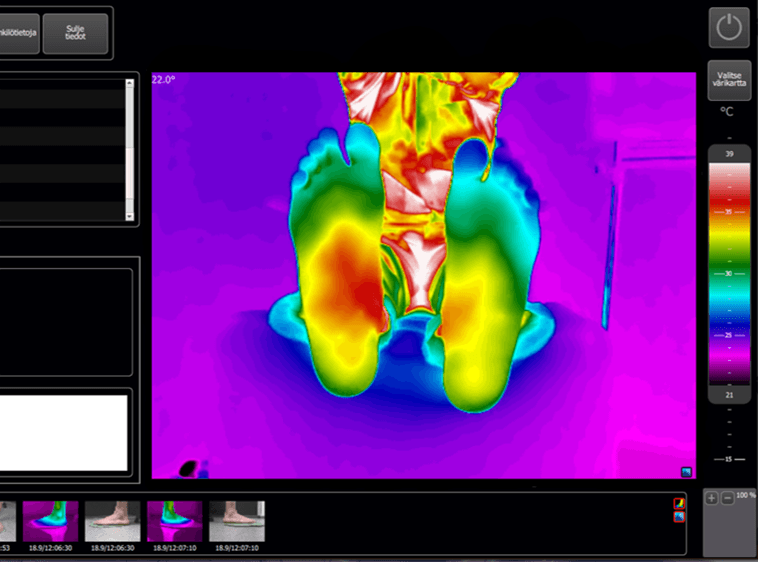Click the white text input area
The image size is (758, 562).
point(63,432)
